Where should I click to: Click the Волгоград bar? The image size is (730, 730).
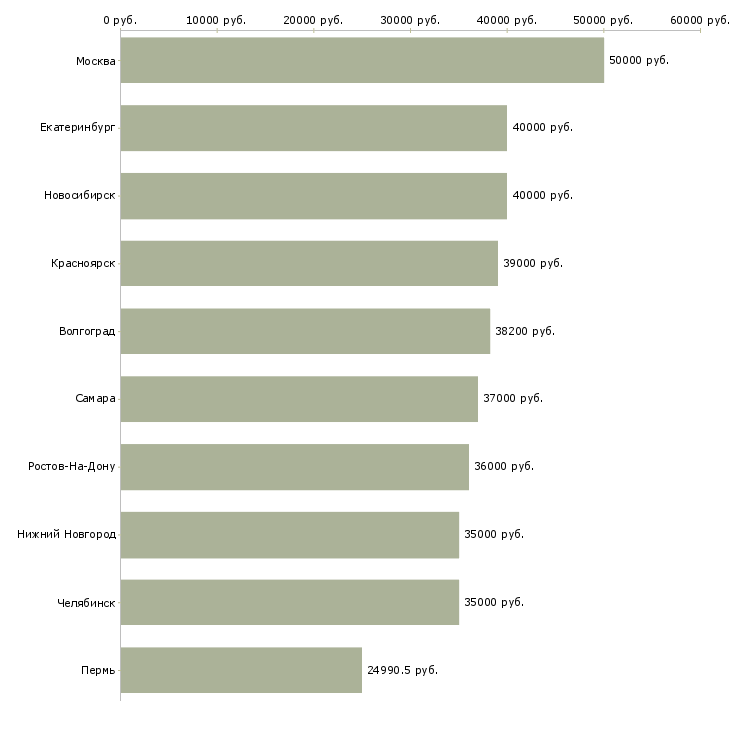[305, 331]
